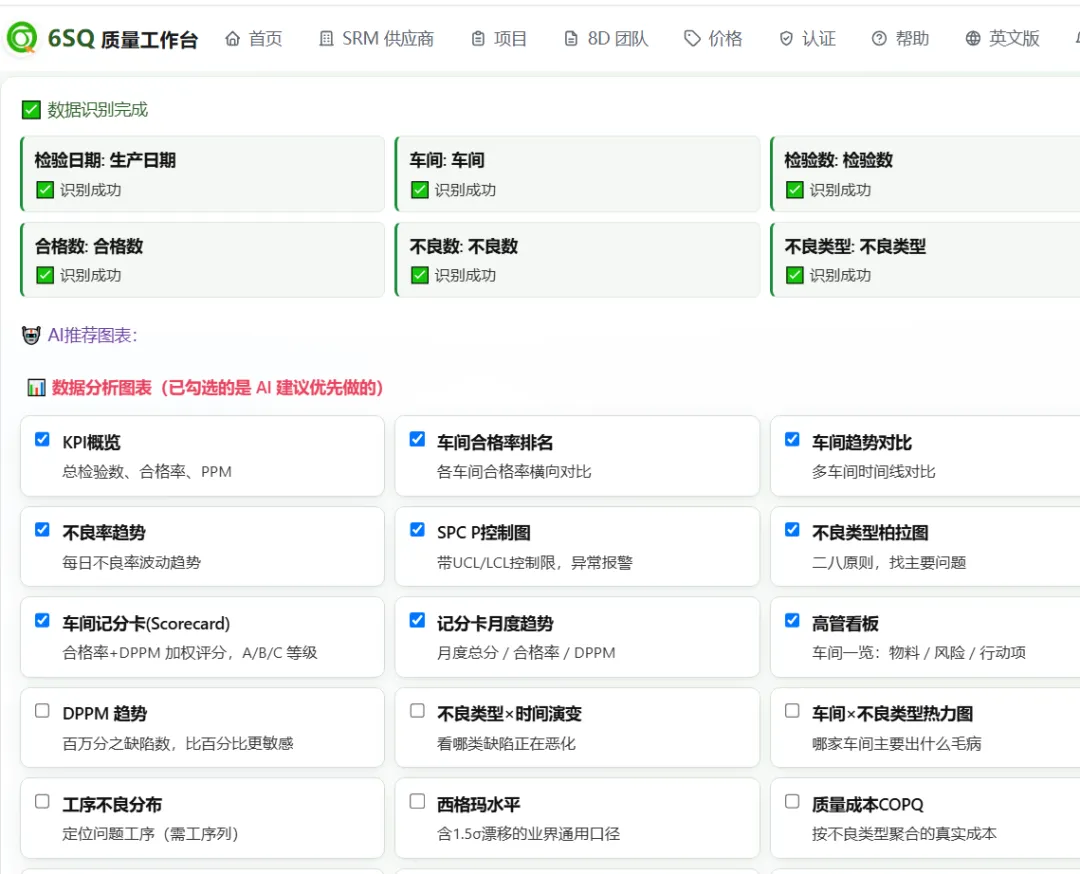Click the globe icon beside 英文版
1080x874 pixels.
[973, 39]
